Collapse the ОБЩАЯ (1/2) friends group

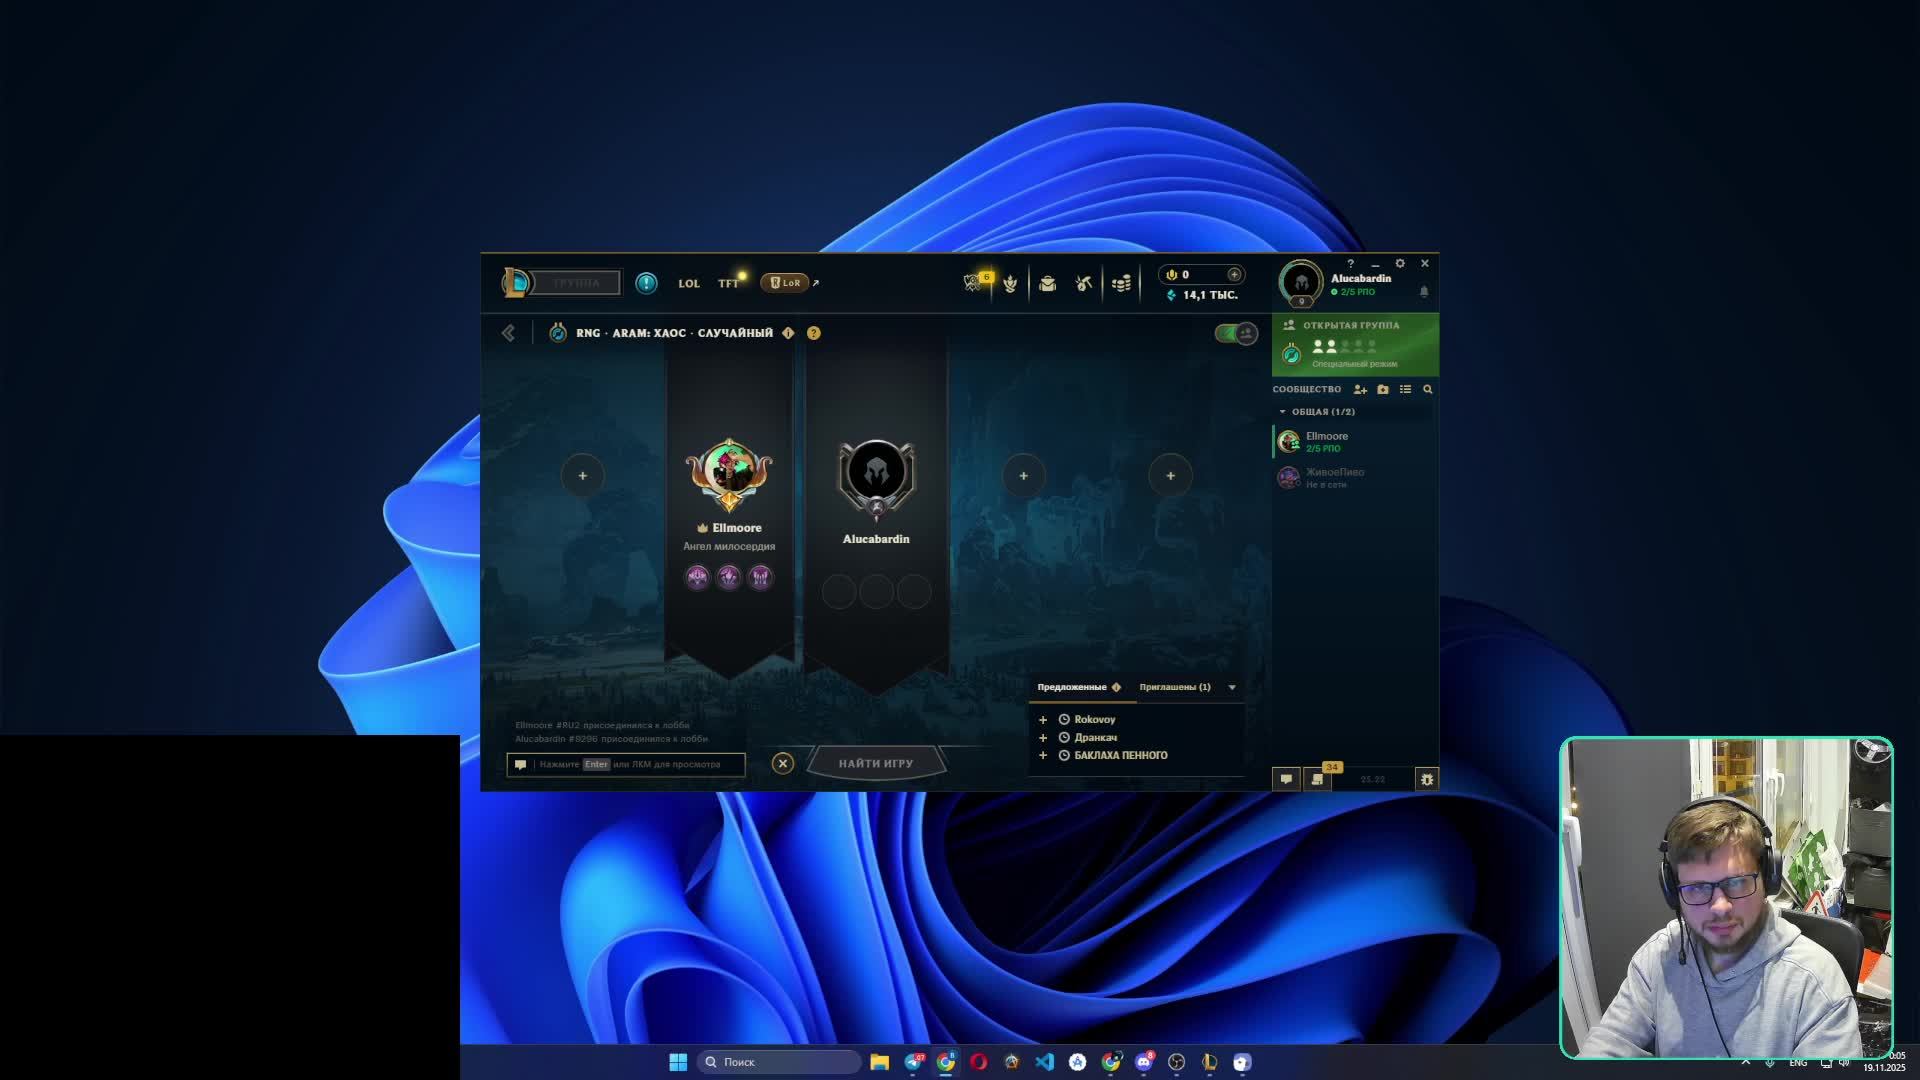tap(1283, 412)
